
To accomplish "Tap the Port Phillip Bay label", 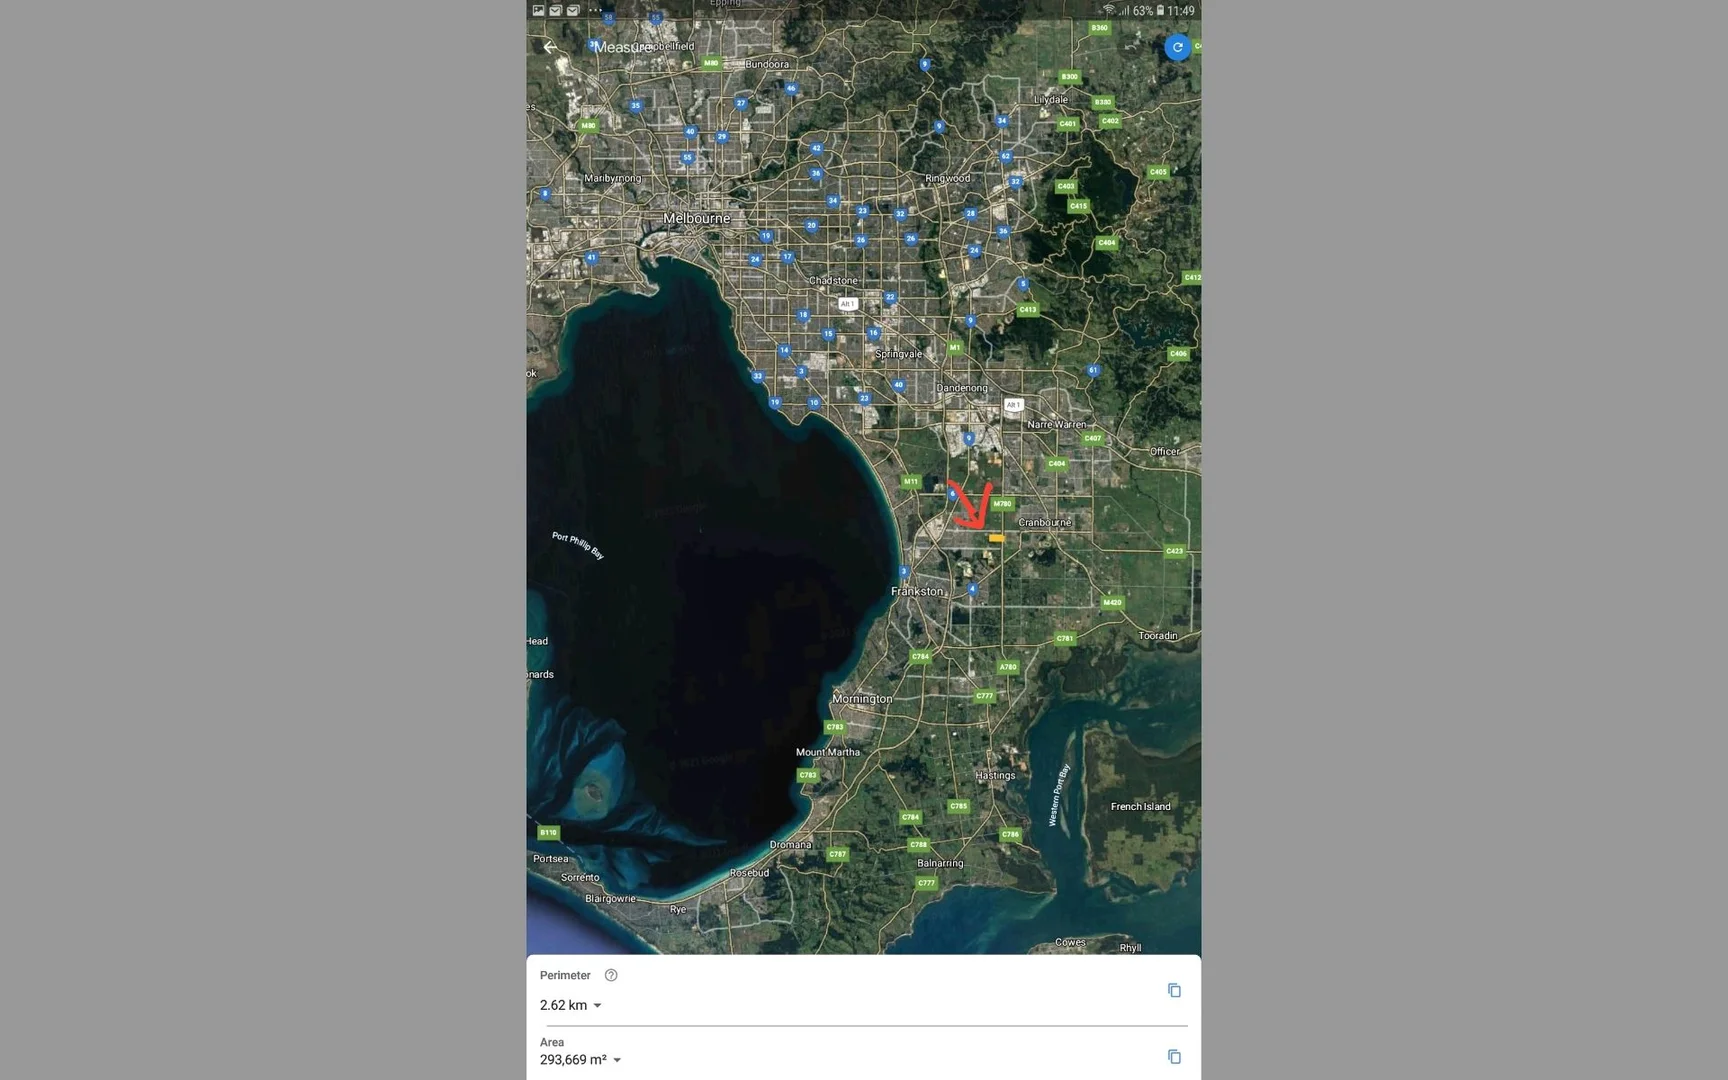I will [578, 545].
